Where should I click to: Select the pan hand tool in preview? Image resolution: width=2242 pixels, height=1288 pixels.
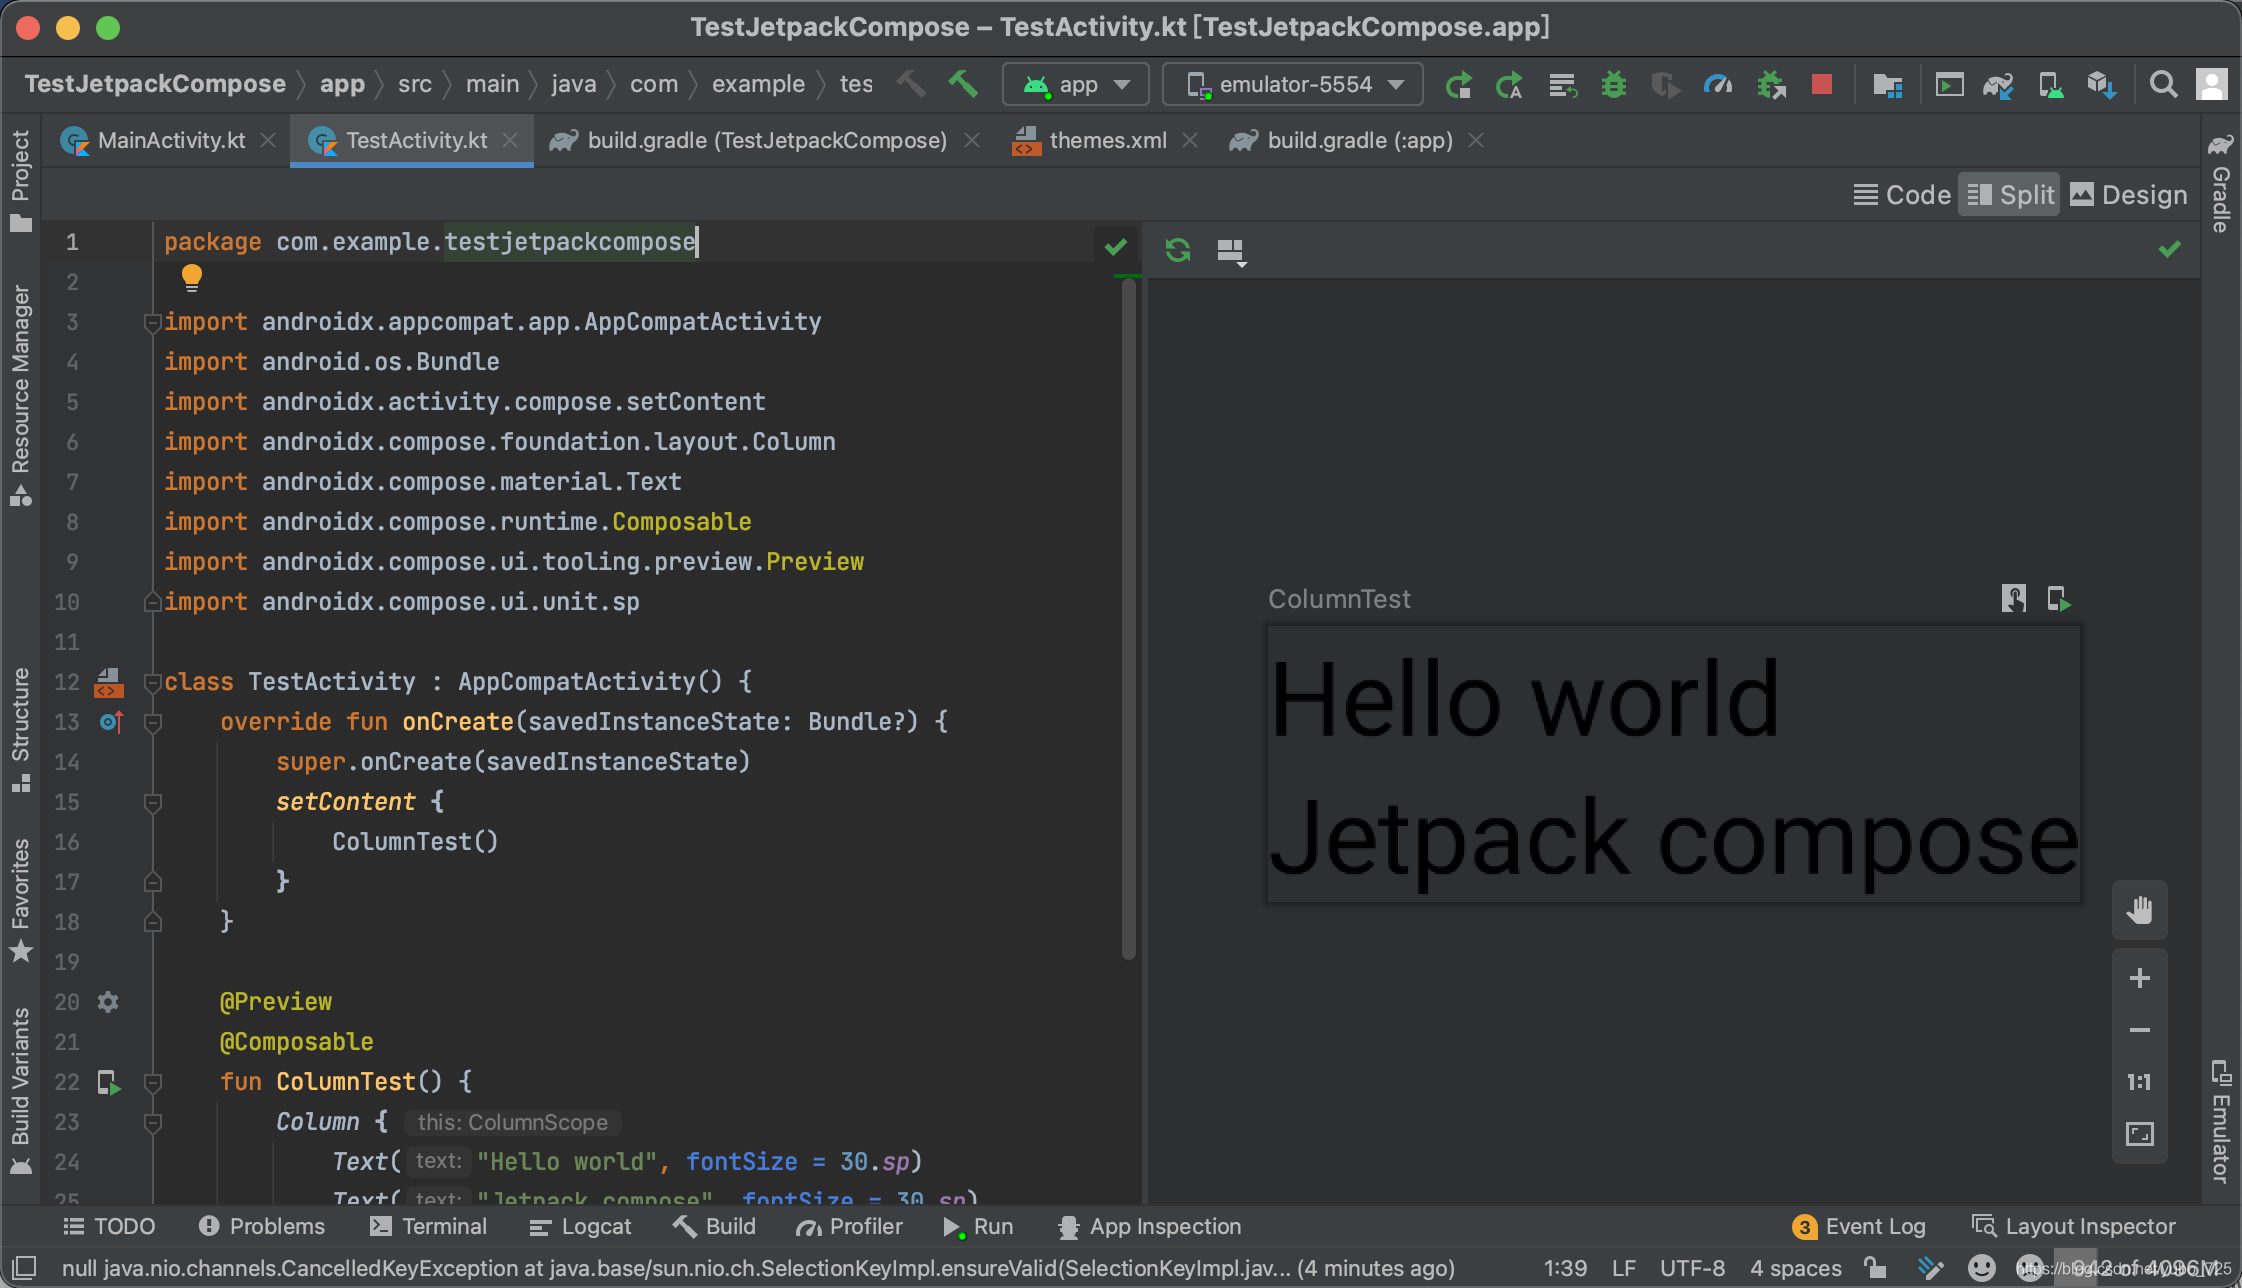coord(2140,910)
